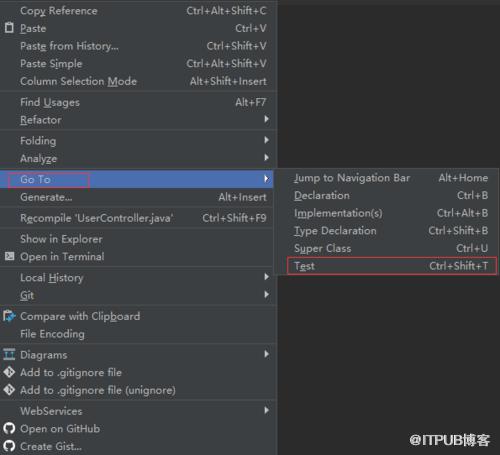The width and height of the screenshot is (500, 455).
Task: Select Add to .gitignore file
Action: [138, 373]
